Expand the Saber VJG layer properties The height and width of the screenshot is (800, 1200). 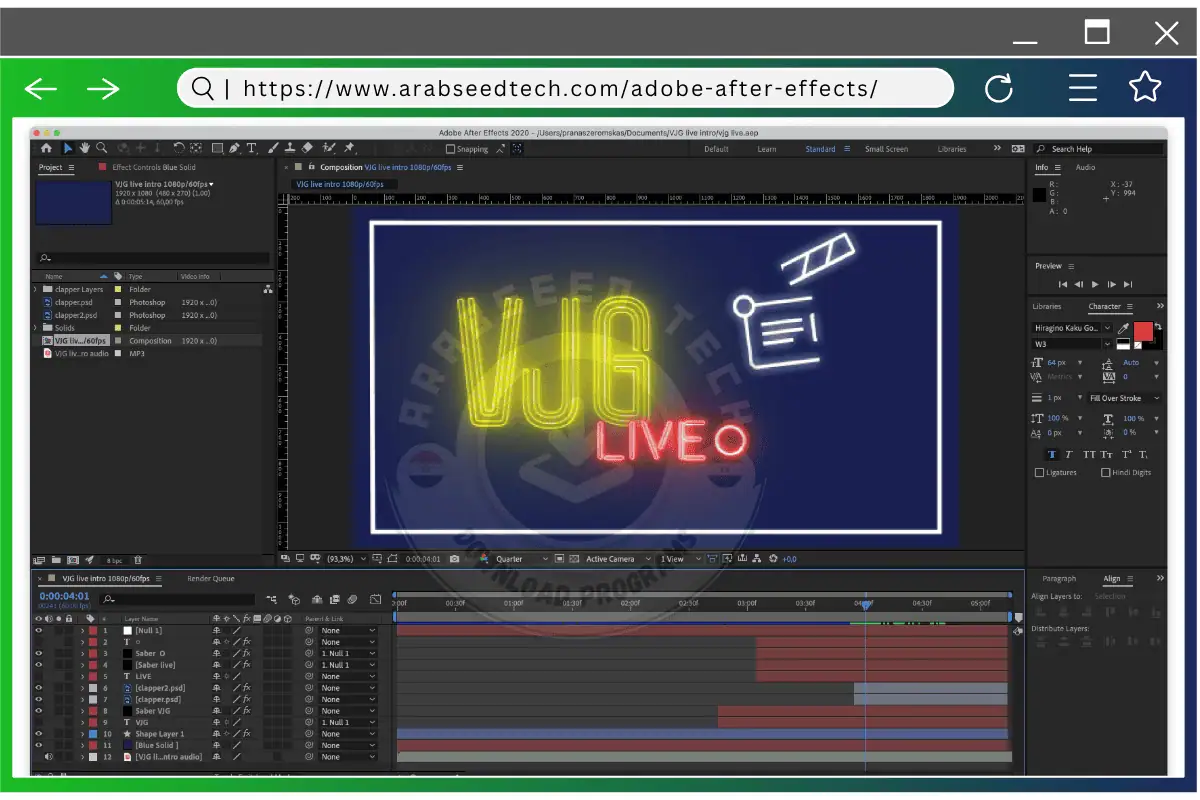coord(82,711)
